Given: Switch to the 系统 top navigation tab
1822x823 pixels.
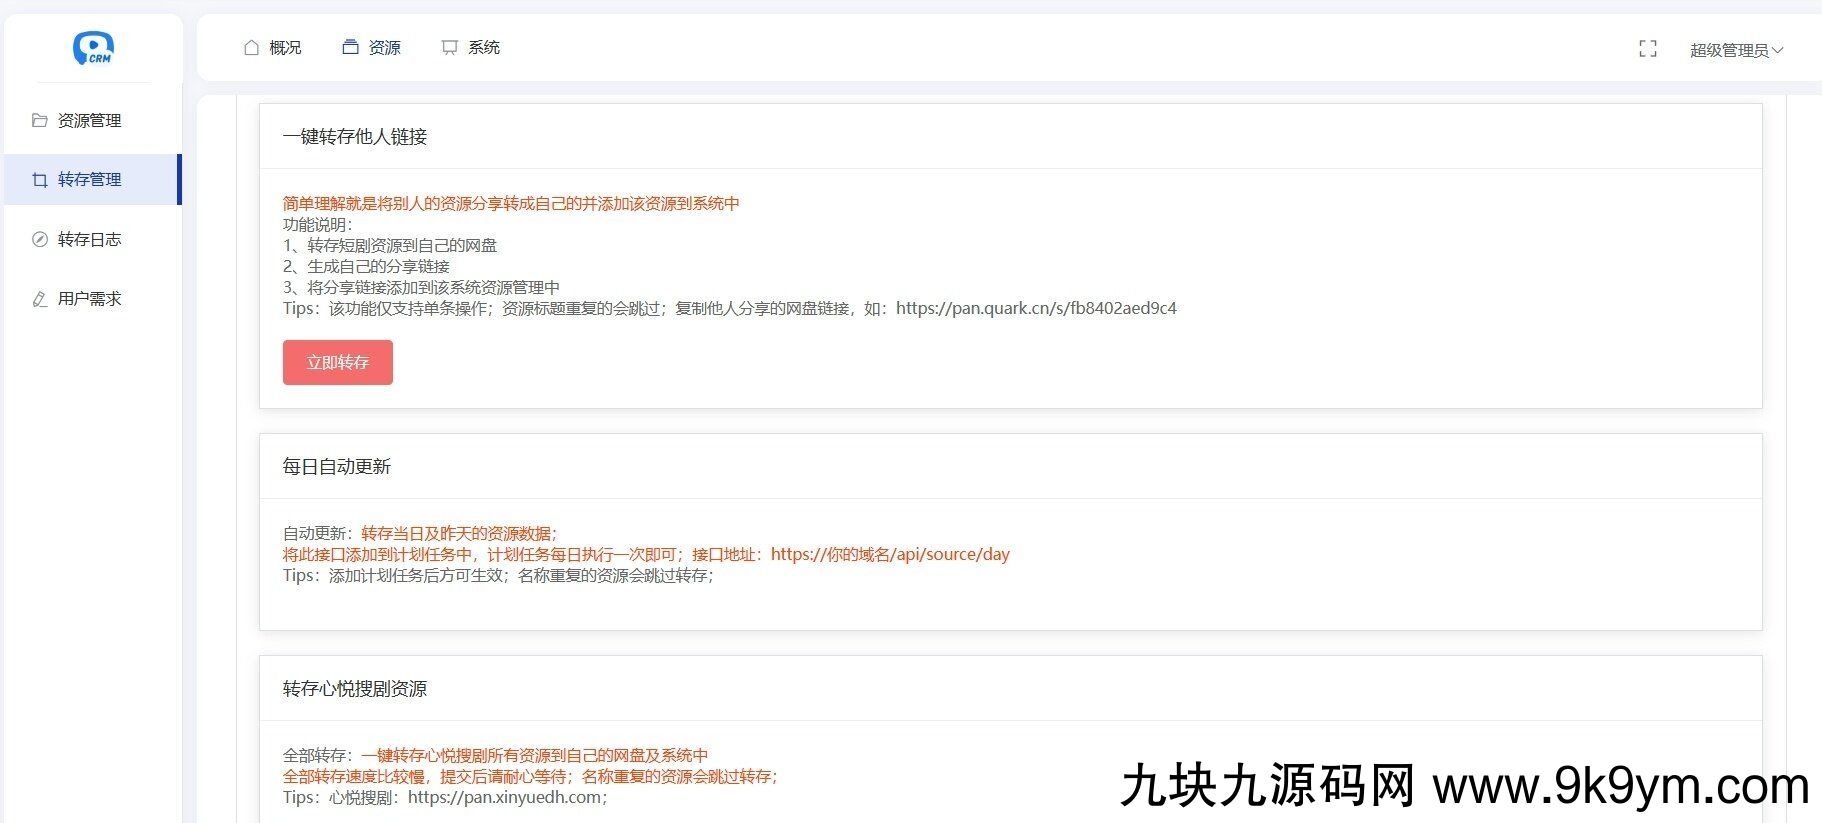Looking at the screenshot, I should [x=484, y=47].
